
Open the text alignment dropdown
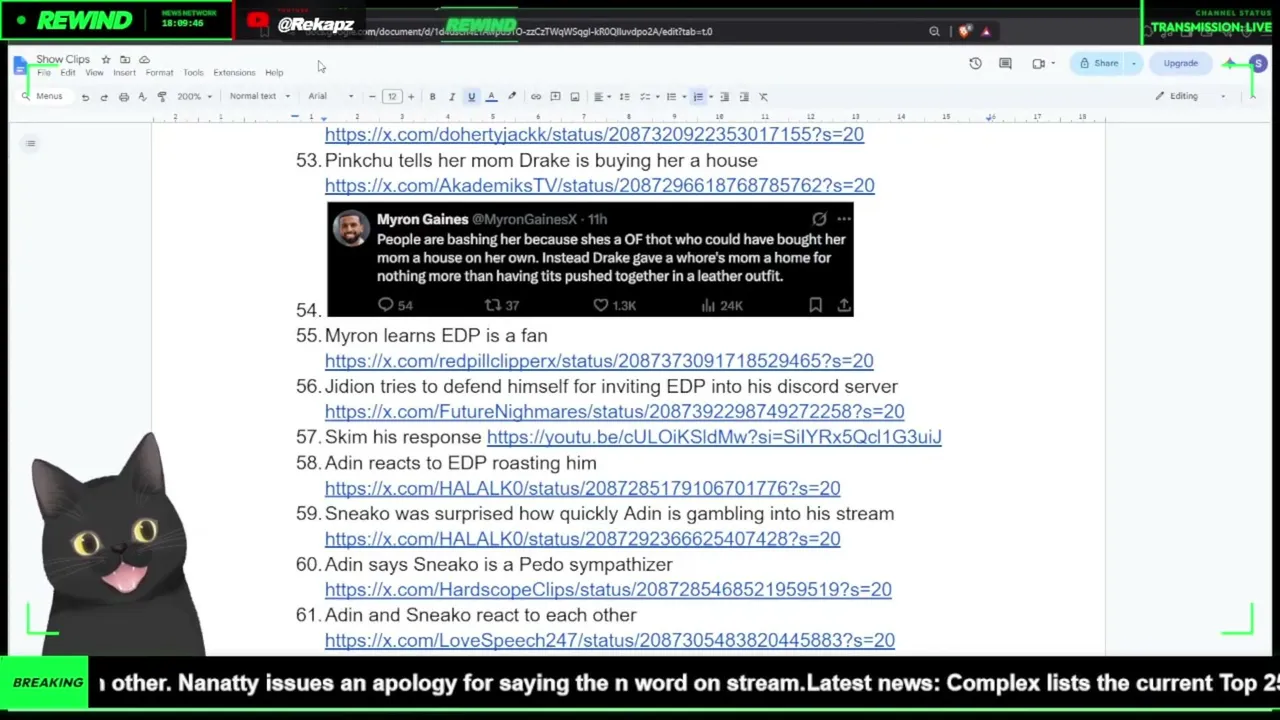(x=601, y=97)
